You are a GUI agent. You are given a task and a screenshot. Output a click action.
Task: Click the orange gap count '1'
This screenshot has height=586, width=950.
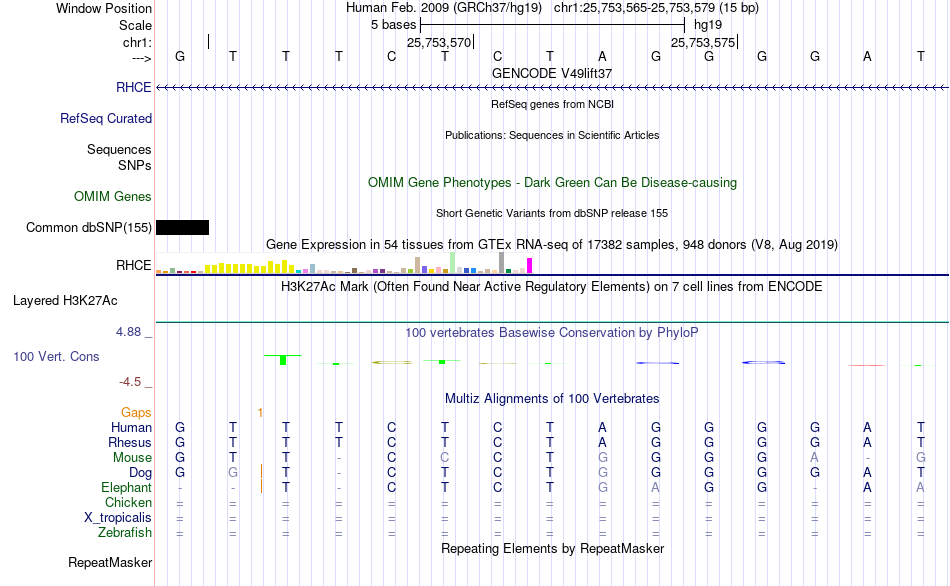click(x=260, y=413)
